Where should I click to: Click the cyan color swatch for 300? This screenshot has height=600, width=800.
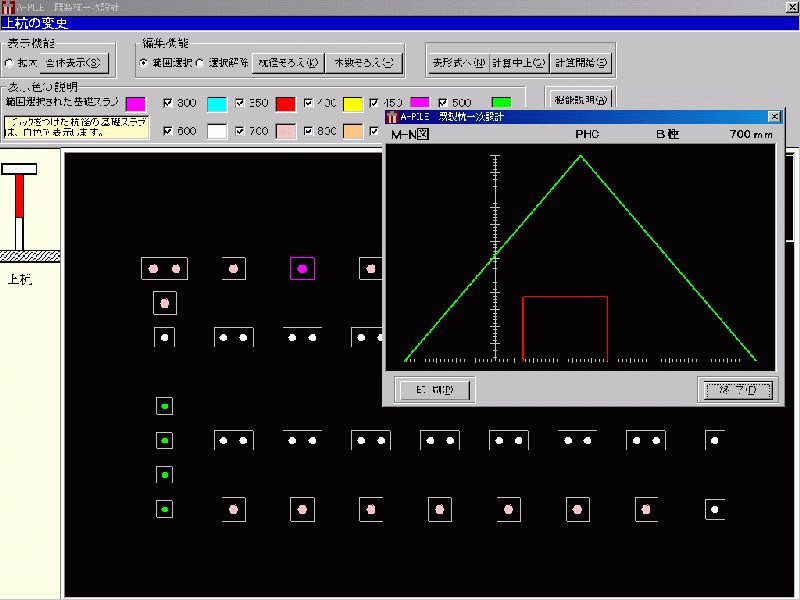217,103
